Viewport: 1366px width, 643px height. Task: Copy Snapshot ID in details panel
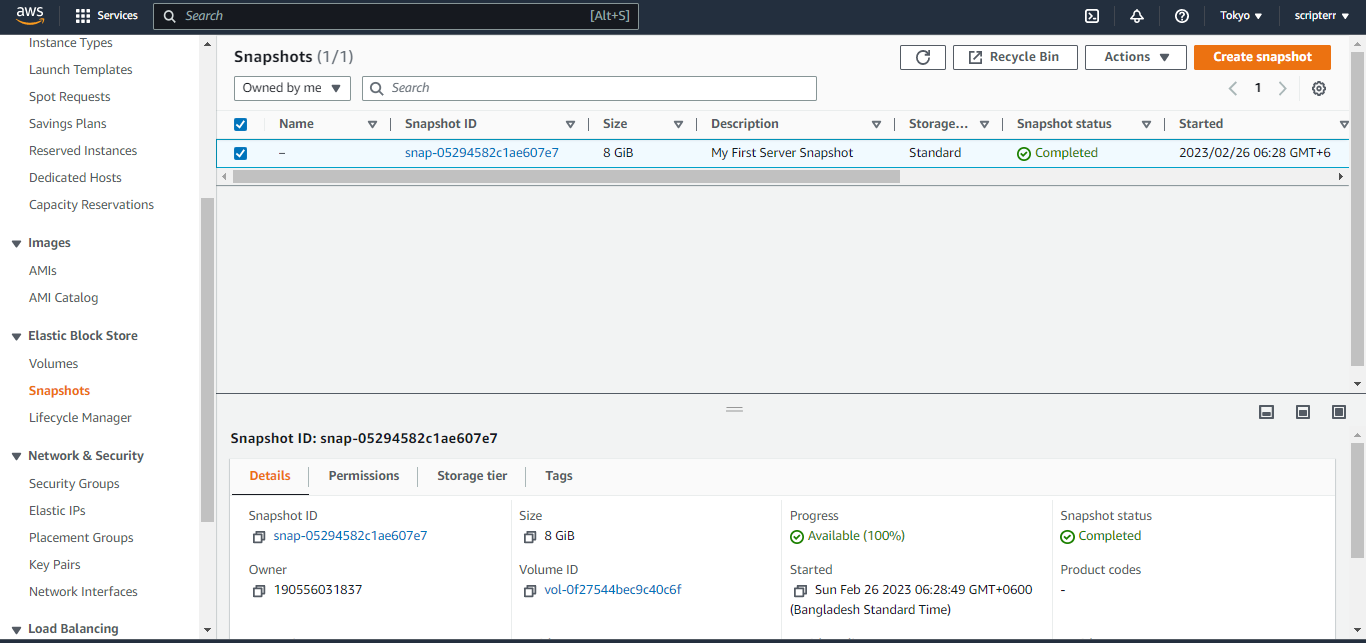pyautogui.click(x=259, y=537)
